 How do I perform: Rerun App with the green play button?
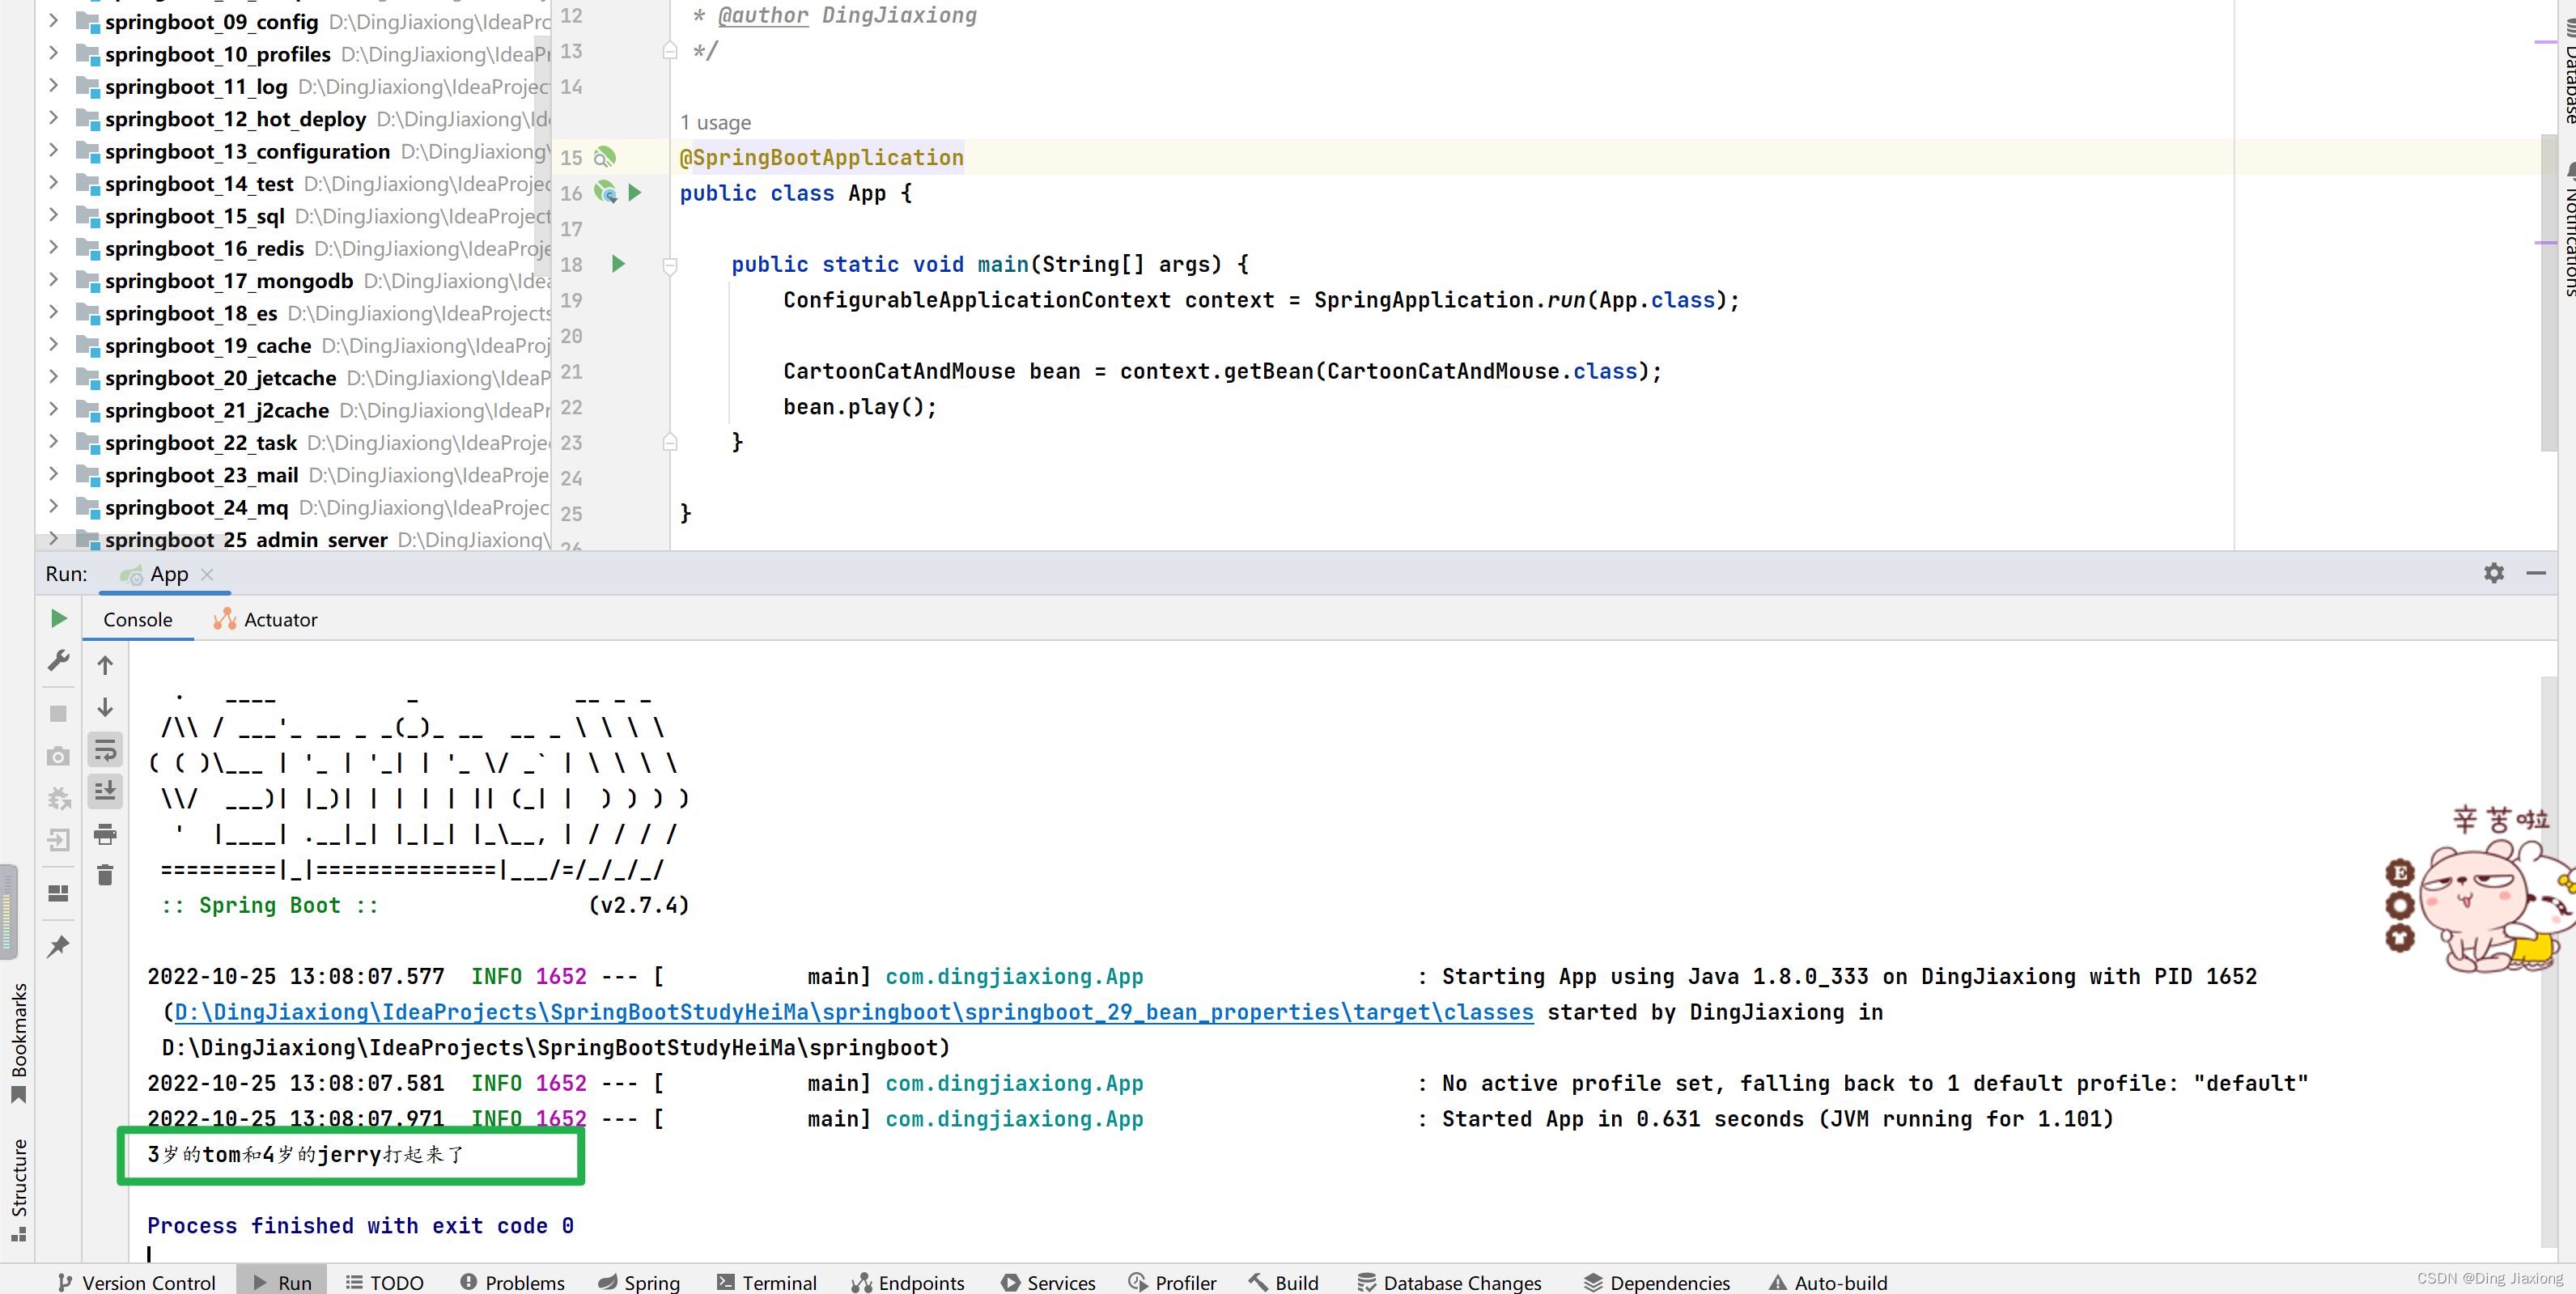pyautogui.click(x=59, y=619)
